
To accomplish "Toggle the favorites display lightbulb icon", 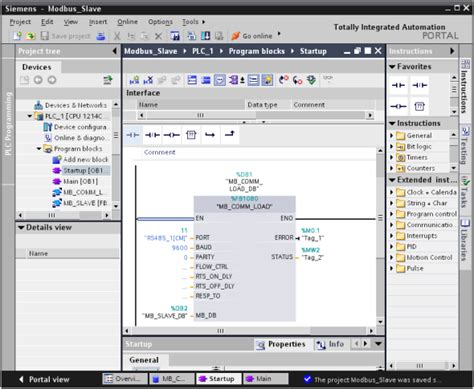I will (x=268, y=80).
